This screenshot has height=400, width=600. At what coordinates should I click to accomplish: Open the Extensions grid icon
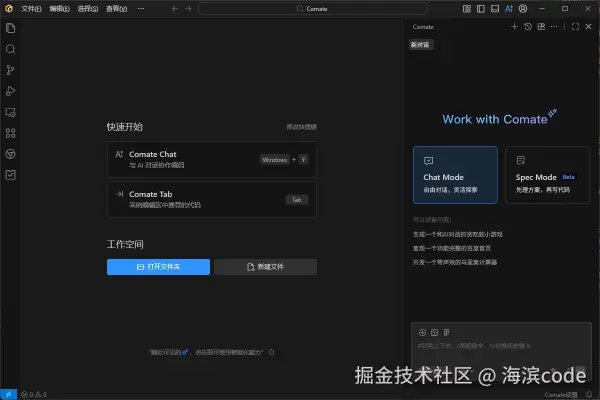[x=10, y=133]
